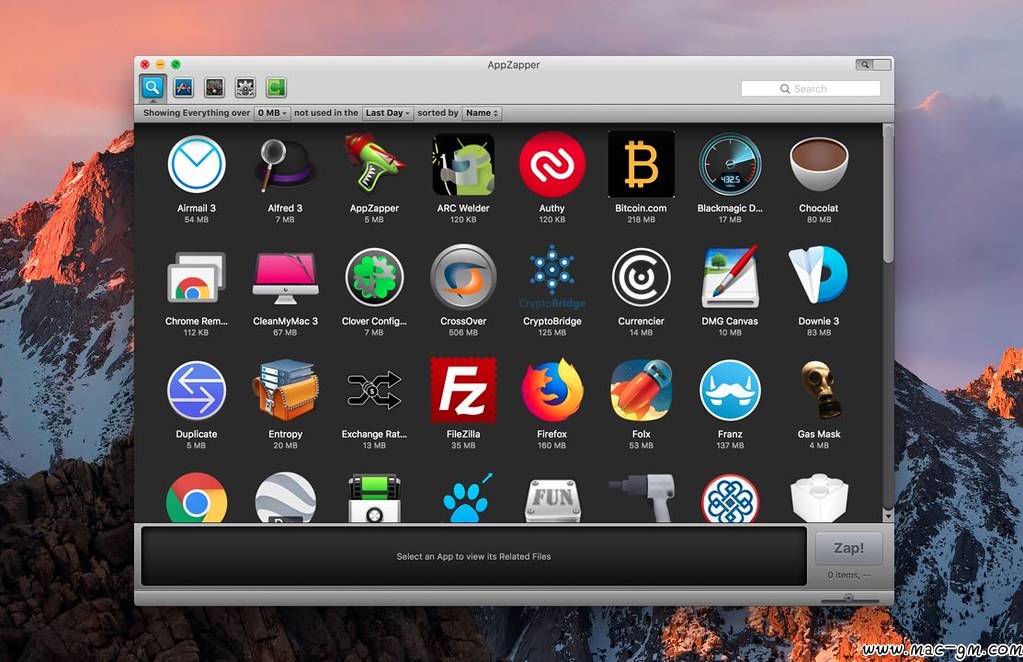This screenshot has height=662, width=1023.
Task: Select the Bitcoin.com app icon
Action: [641, 164]
